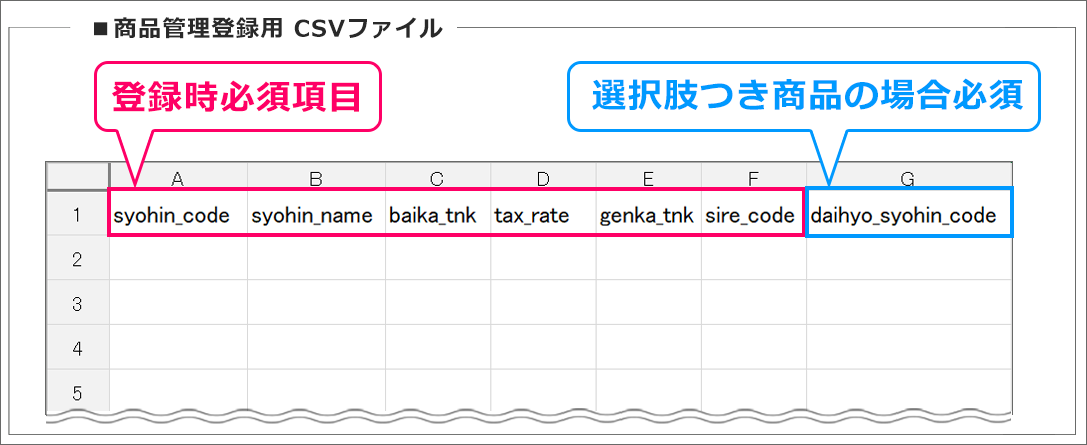1087x445 pixels.
Task: Select row 3 header
Action: 77,303
